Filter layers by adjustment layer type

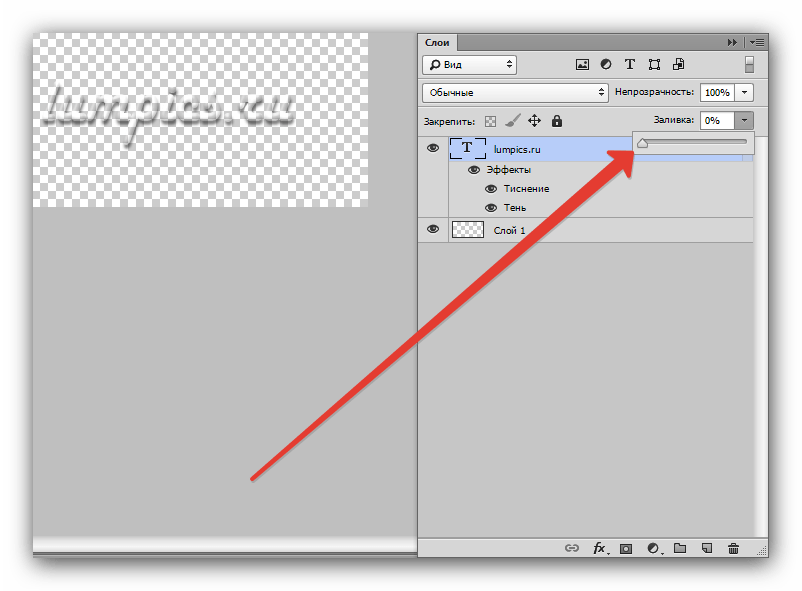606,65
